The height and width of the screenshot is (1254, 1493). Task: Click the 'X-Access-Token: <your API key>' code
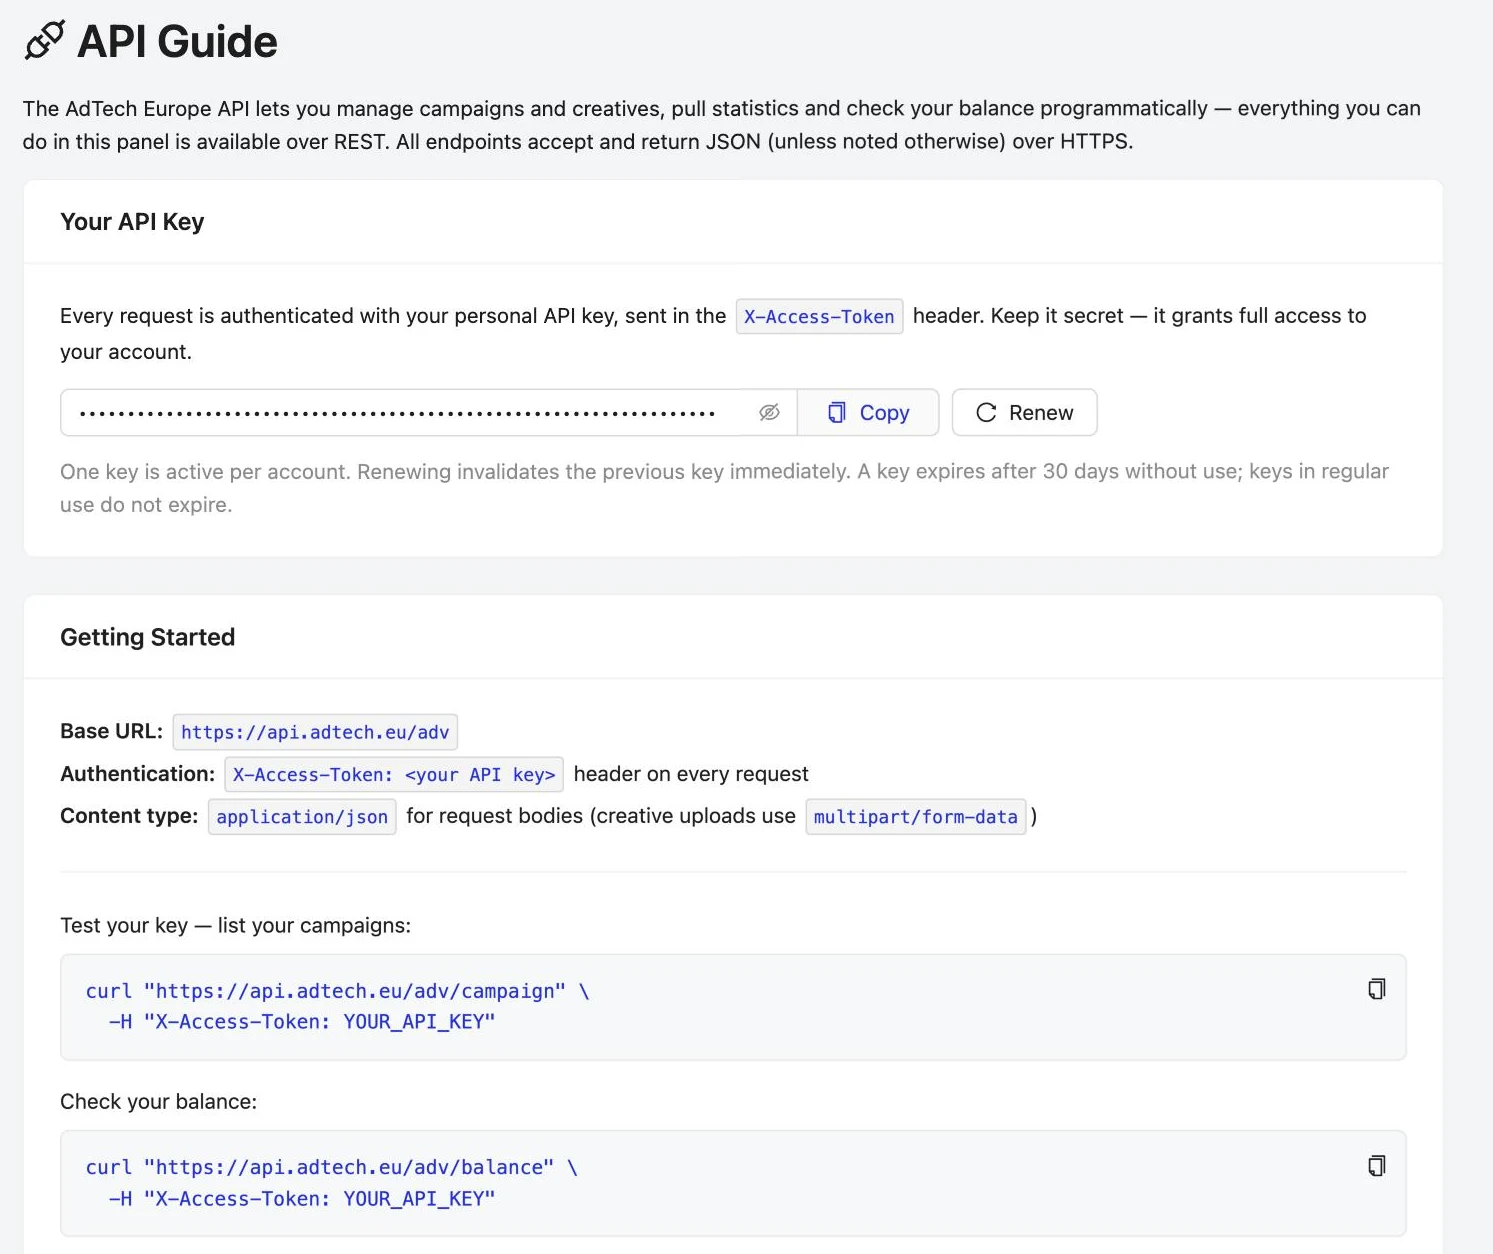394,775
